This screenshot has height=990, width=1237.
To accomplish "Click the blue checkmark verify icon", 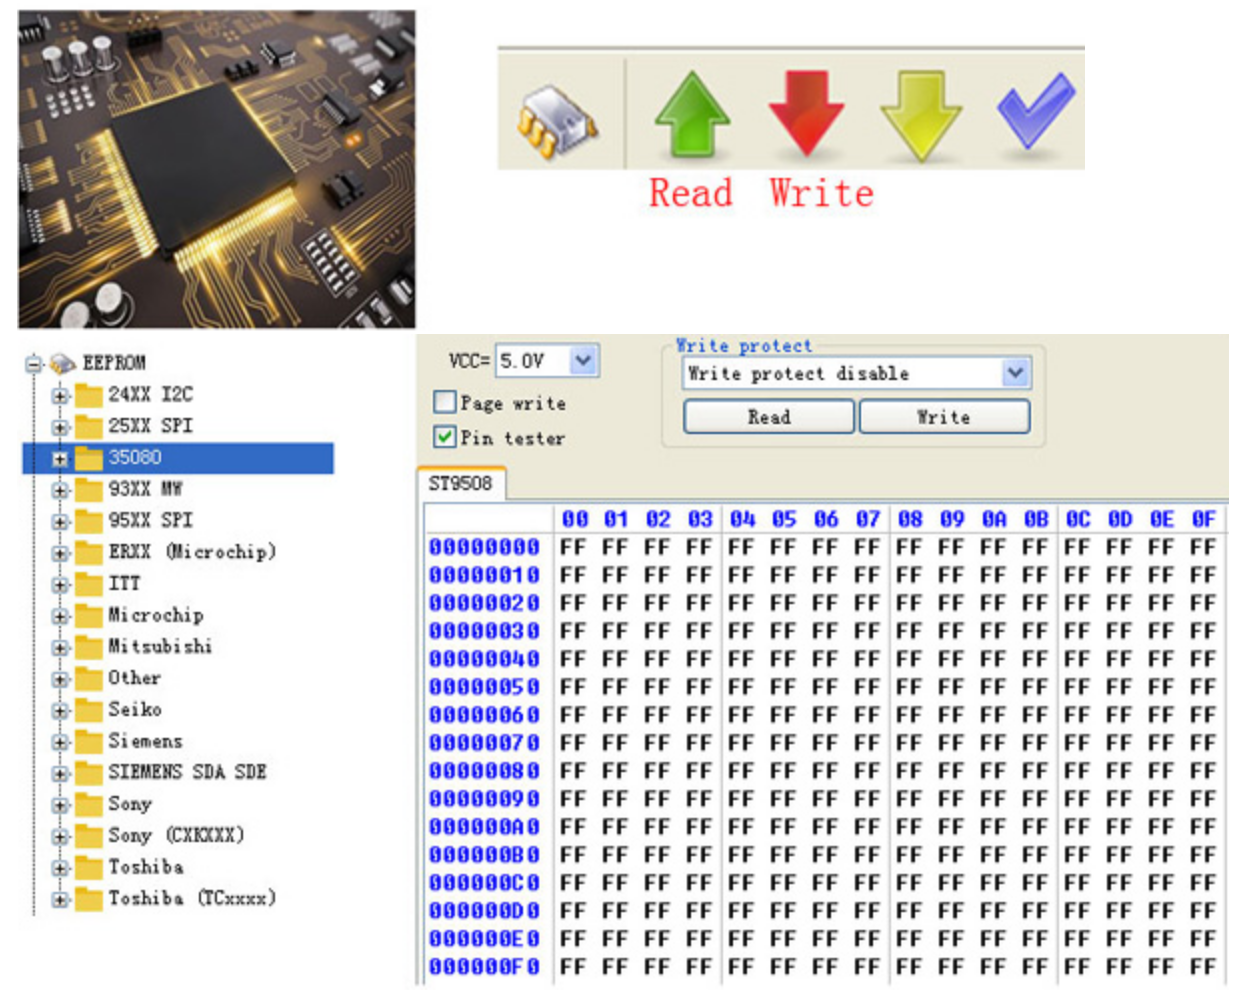I will point(1036,112).
